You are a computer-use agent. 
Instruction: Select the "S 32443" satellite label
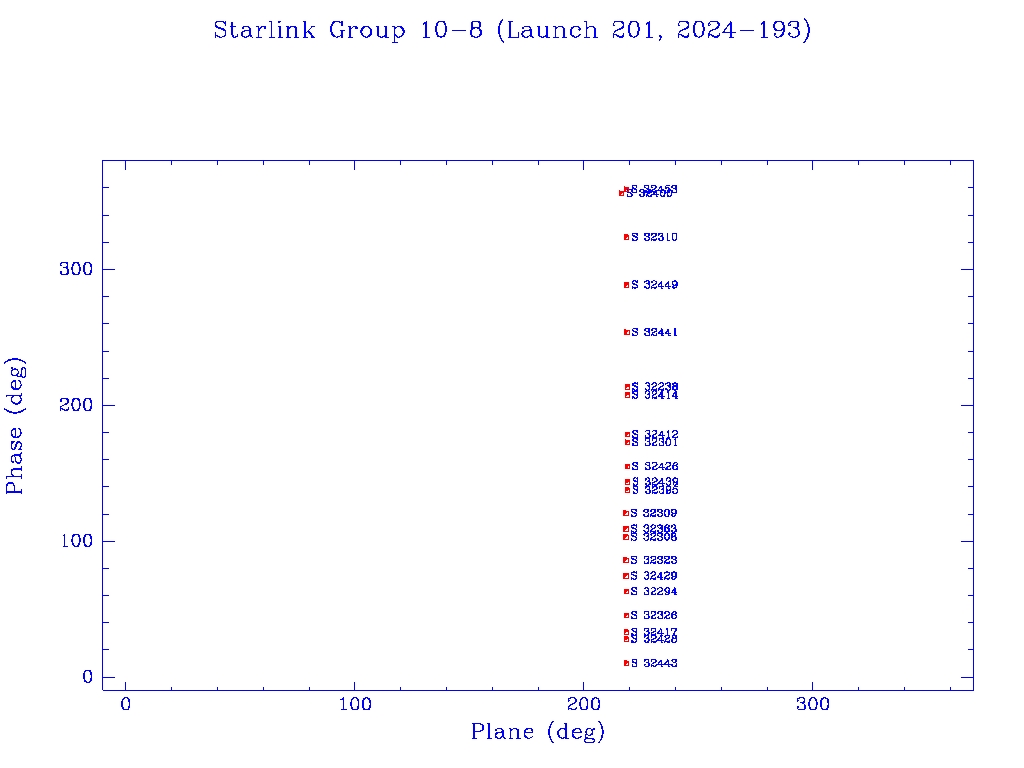(x=654, y=663)
